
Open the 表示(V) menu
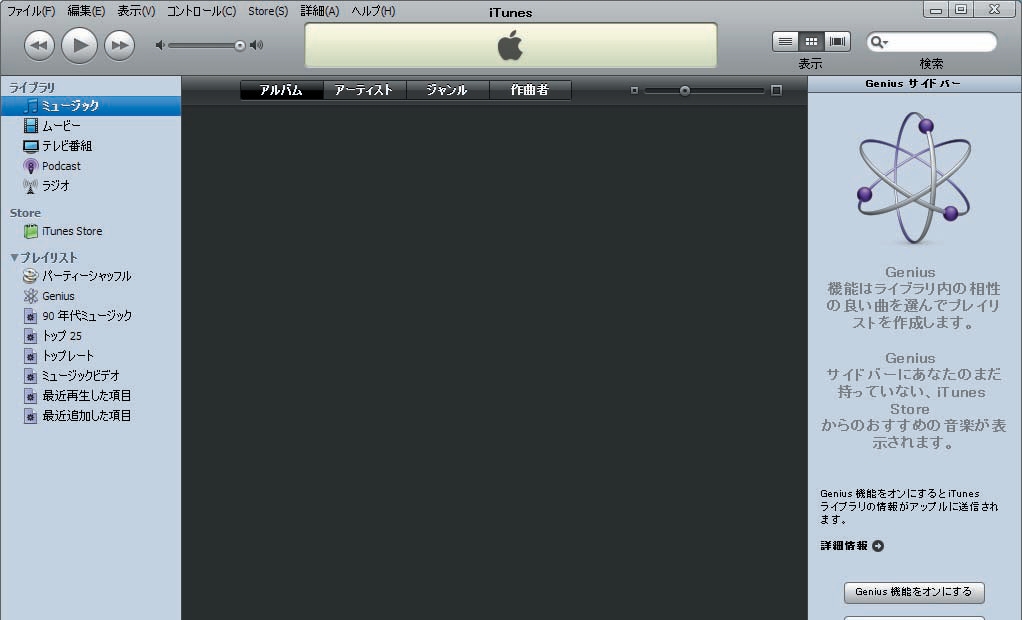(136, 11)
